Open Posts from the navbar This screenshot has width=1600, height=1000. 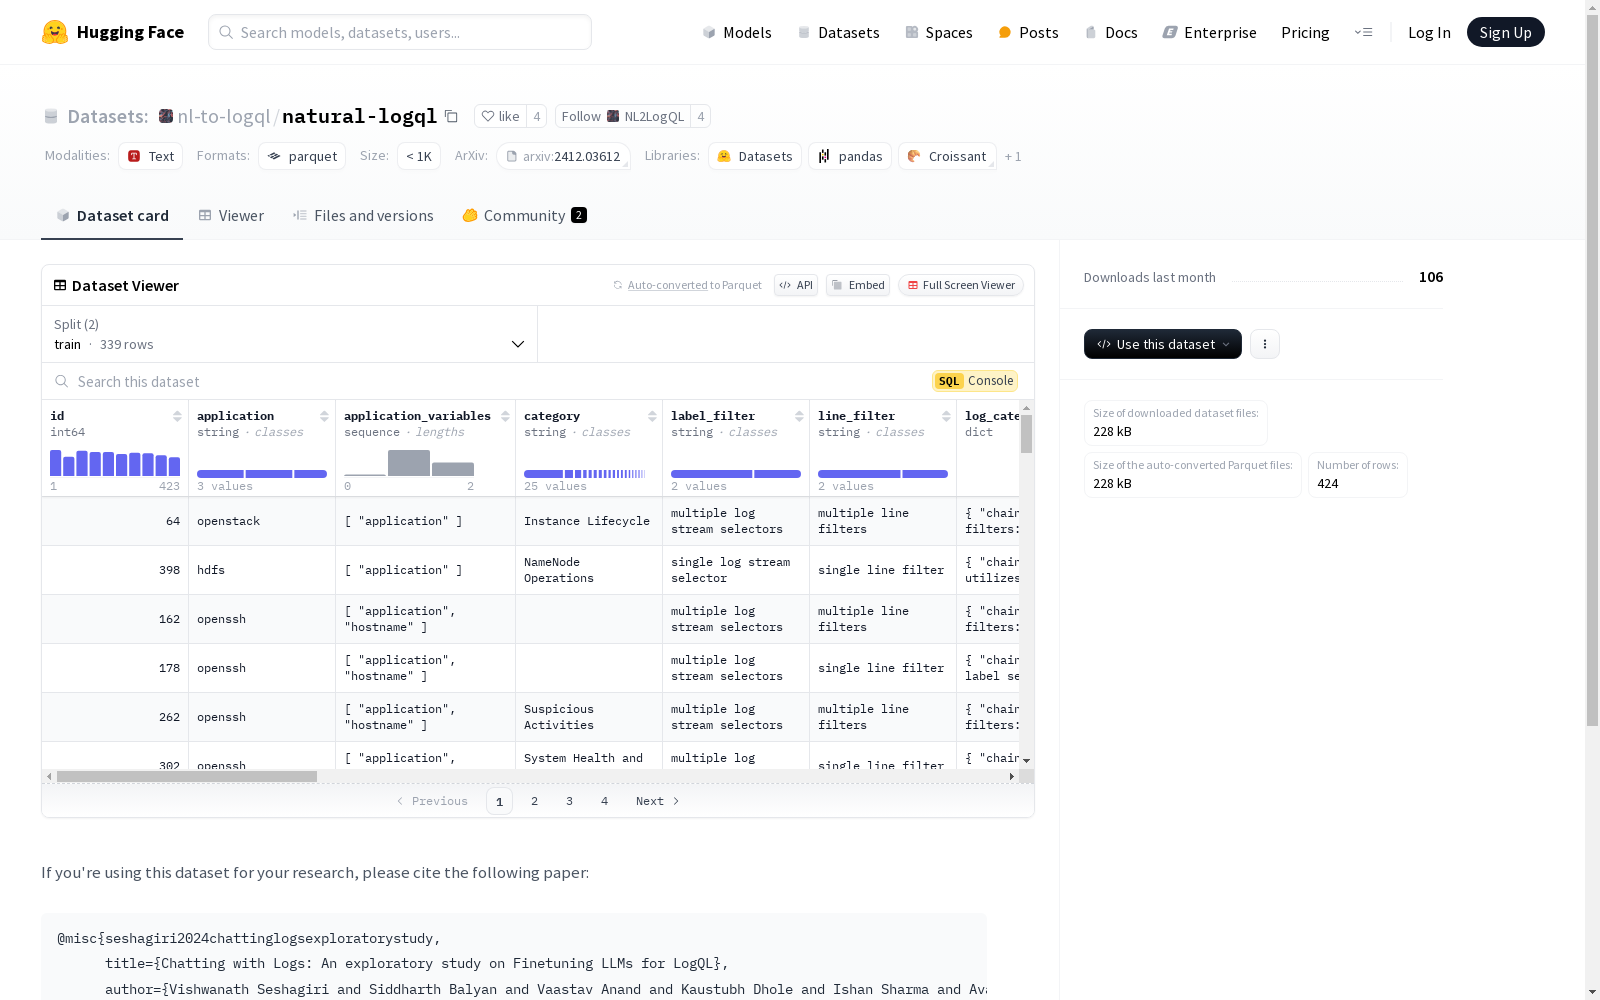(x=1029, y=32)
